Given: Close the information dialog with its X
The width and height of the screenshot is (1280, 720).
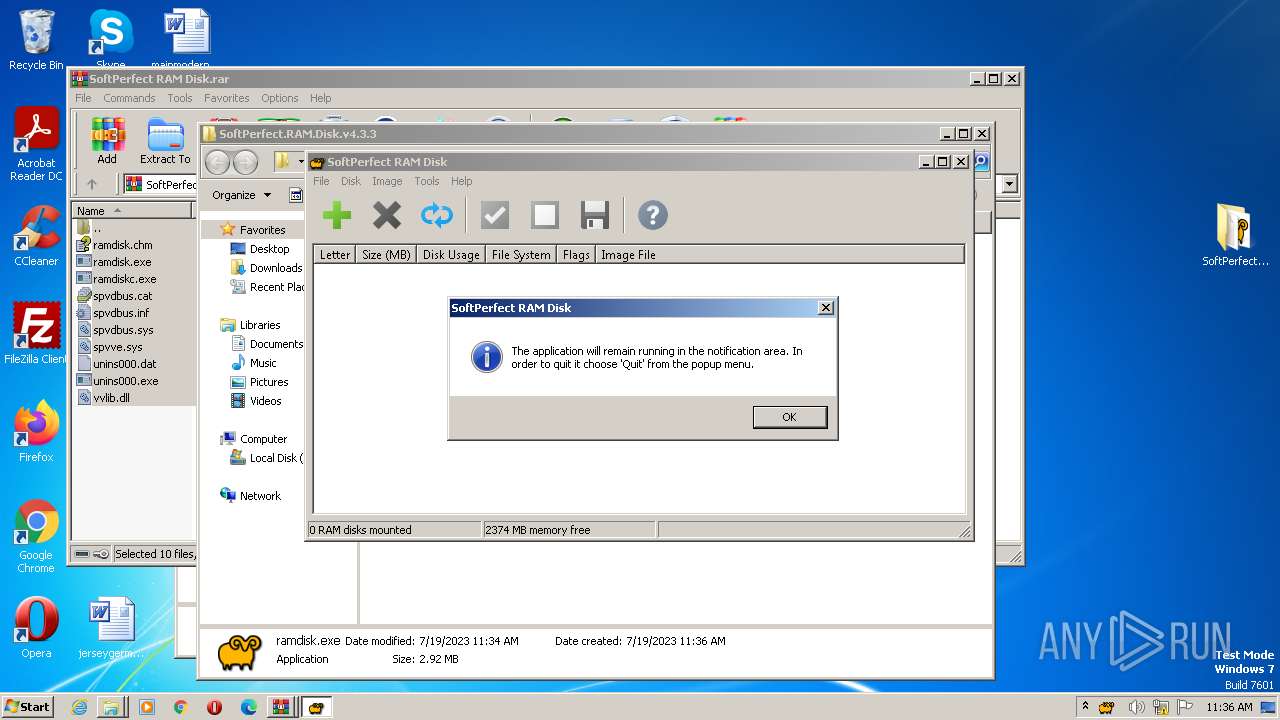Looking at the screenshot, I should point(826,308).
